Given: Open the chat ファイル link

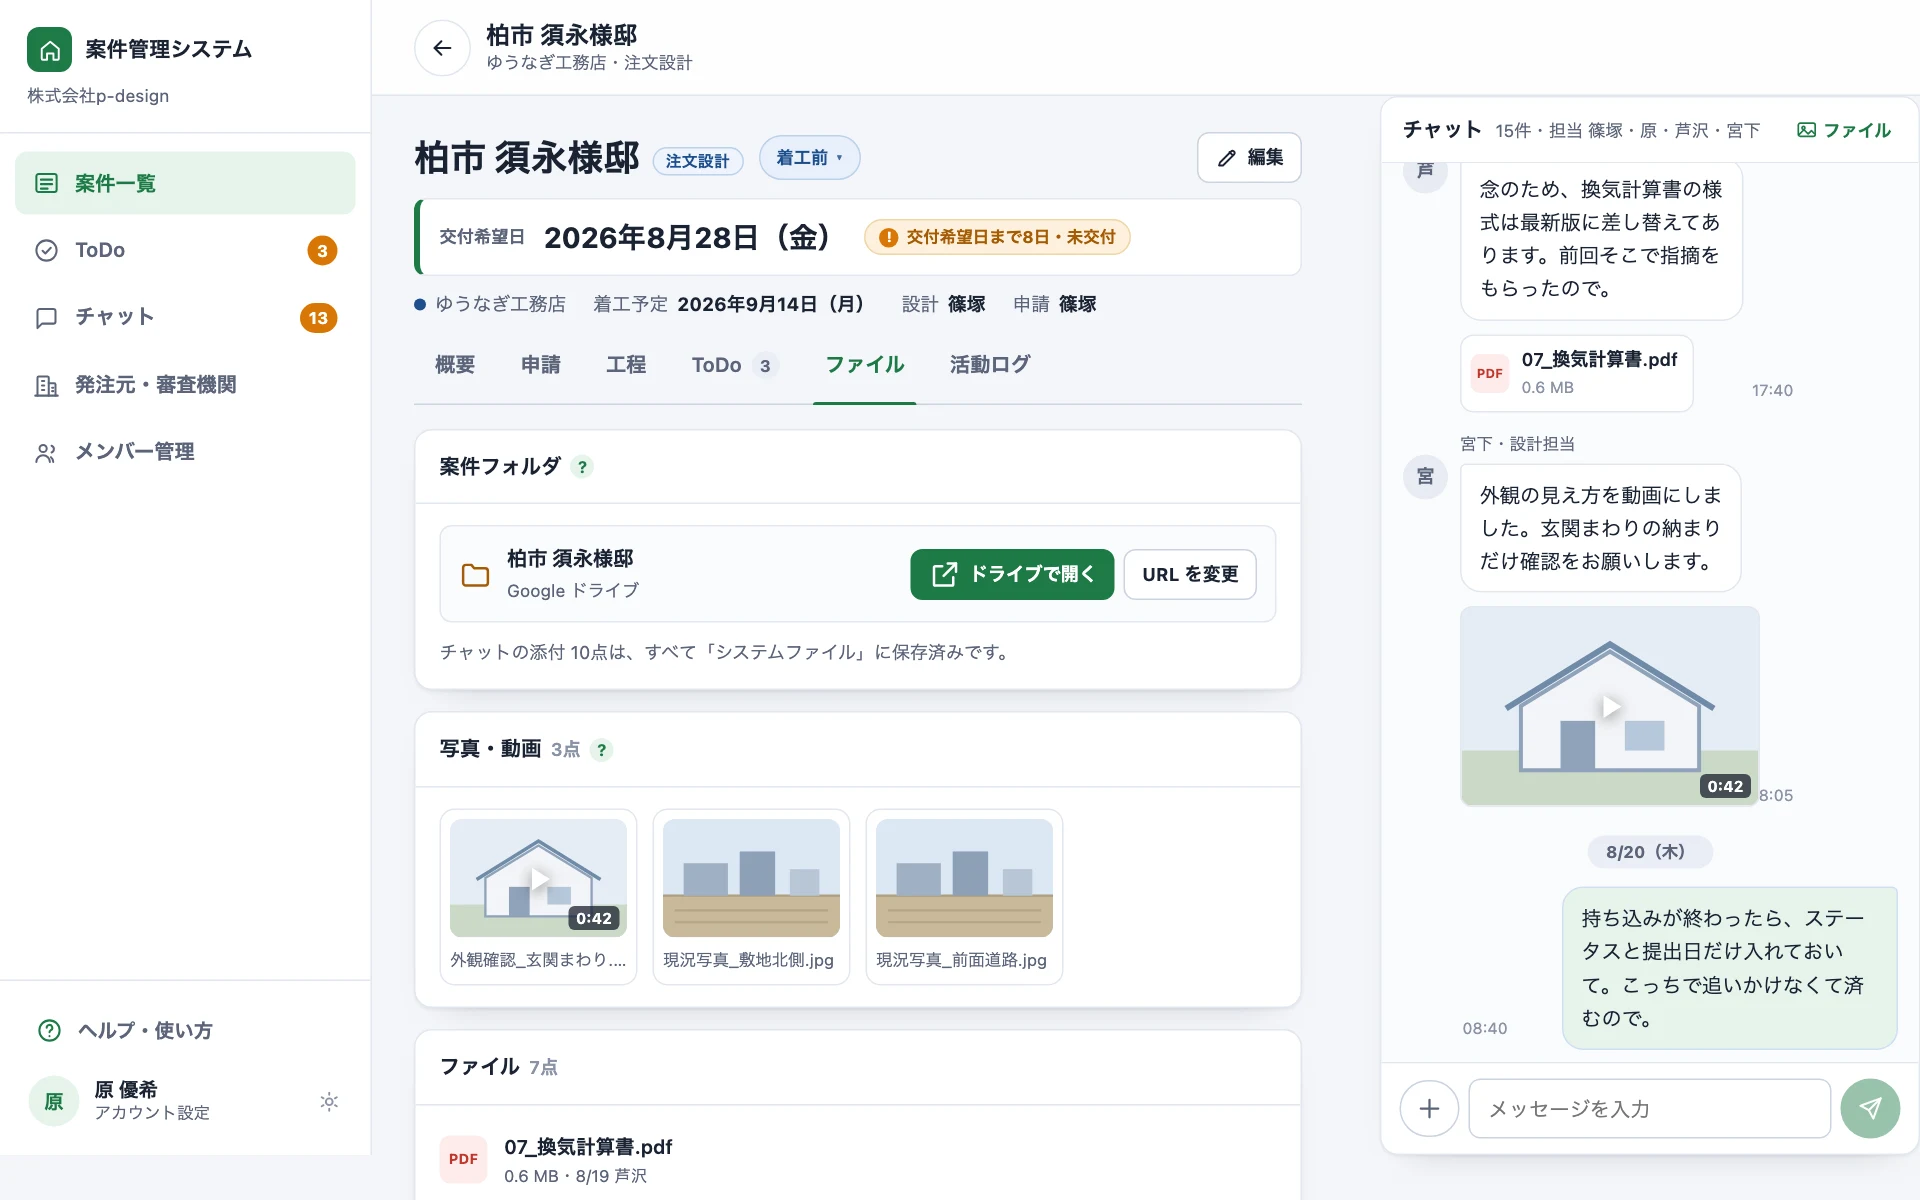Looking at the screenshot, I should point(1844,130).
